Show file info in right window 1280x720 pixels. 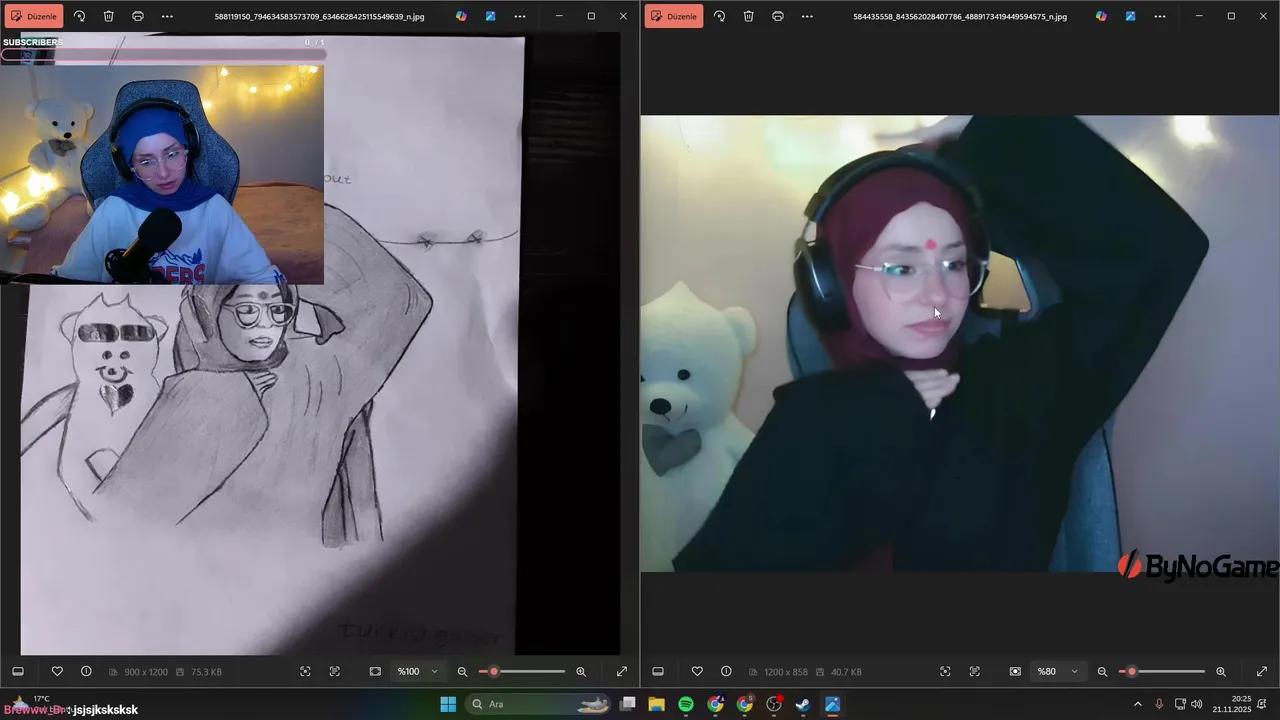[726, 671]
